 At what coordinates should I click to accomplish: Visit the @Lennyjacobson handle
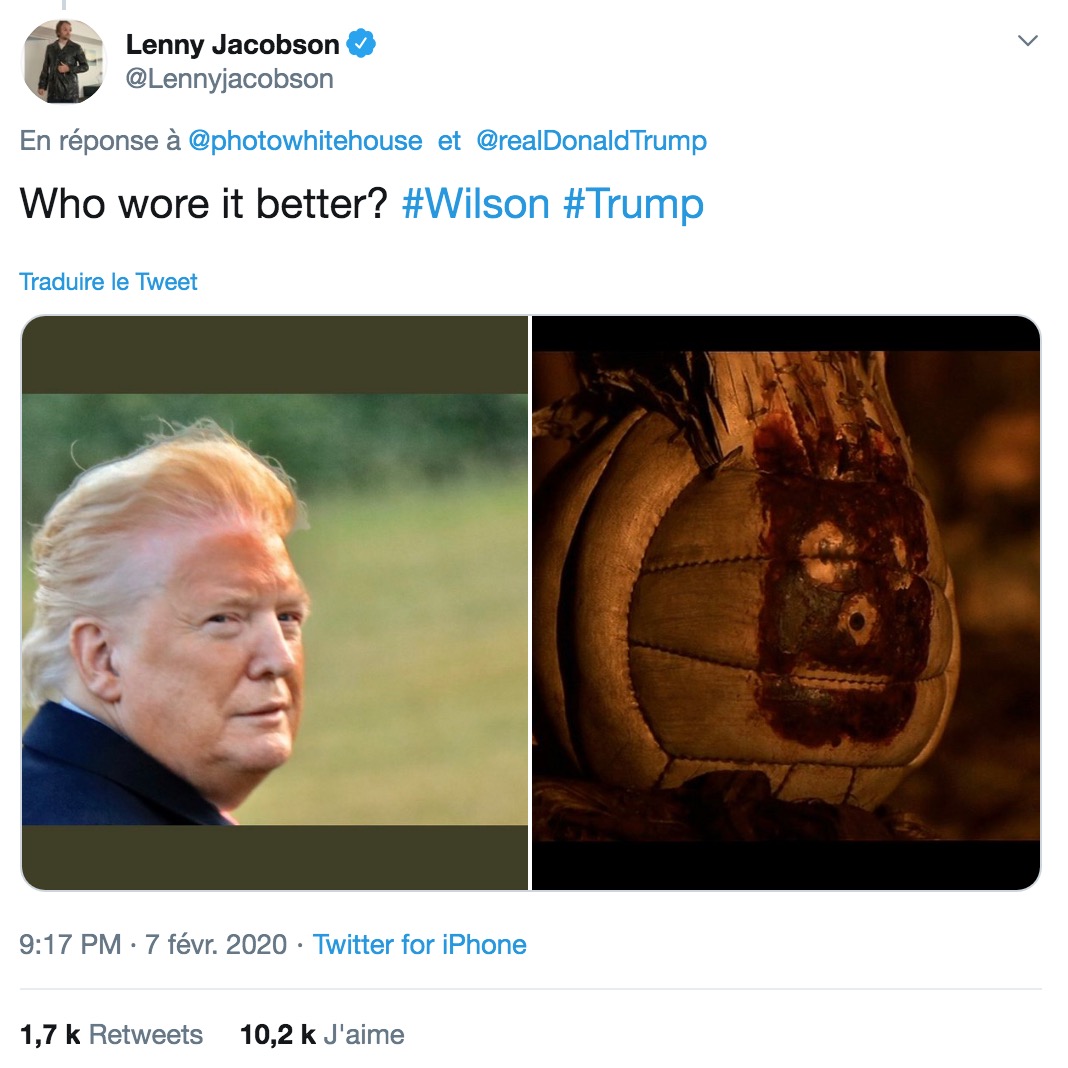[x=230, y=79]
